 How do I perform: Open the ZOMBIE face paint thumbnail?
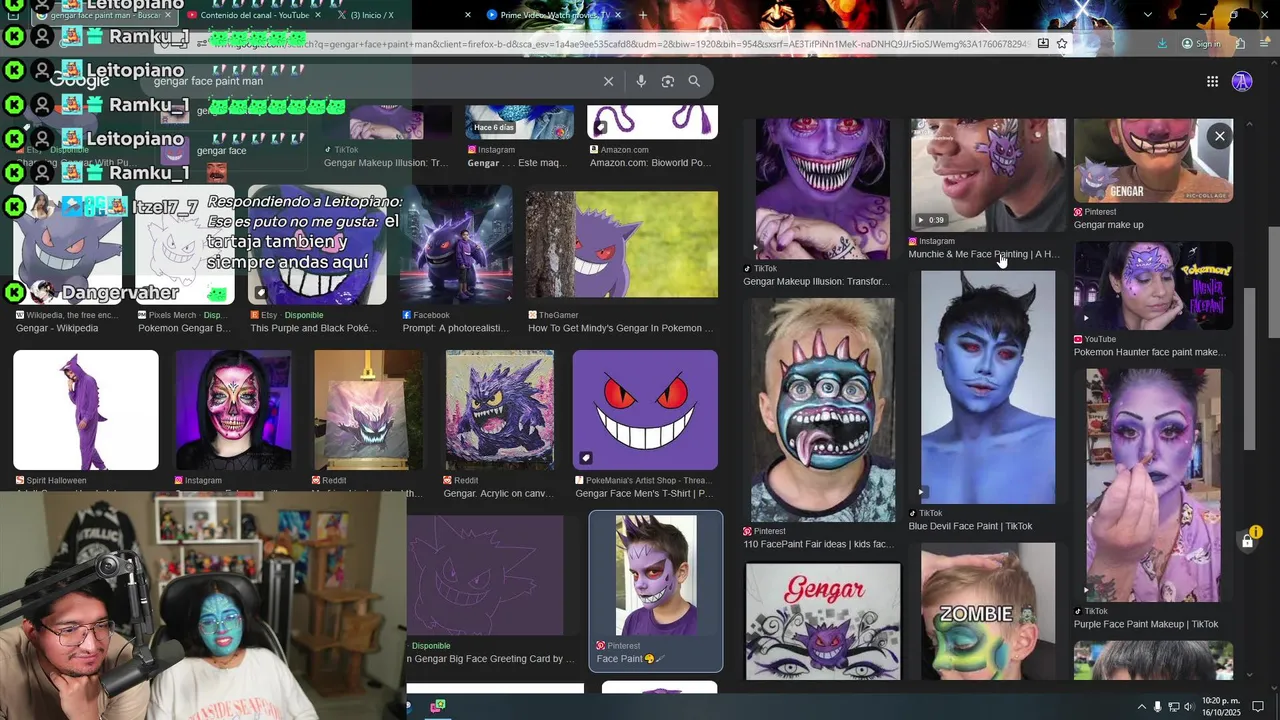coord(988,611)
